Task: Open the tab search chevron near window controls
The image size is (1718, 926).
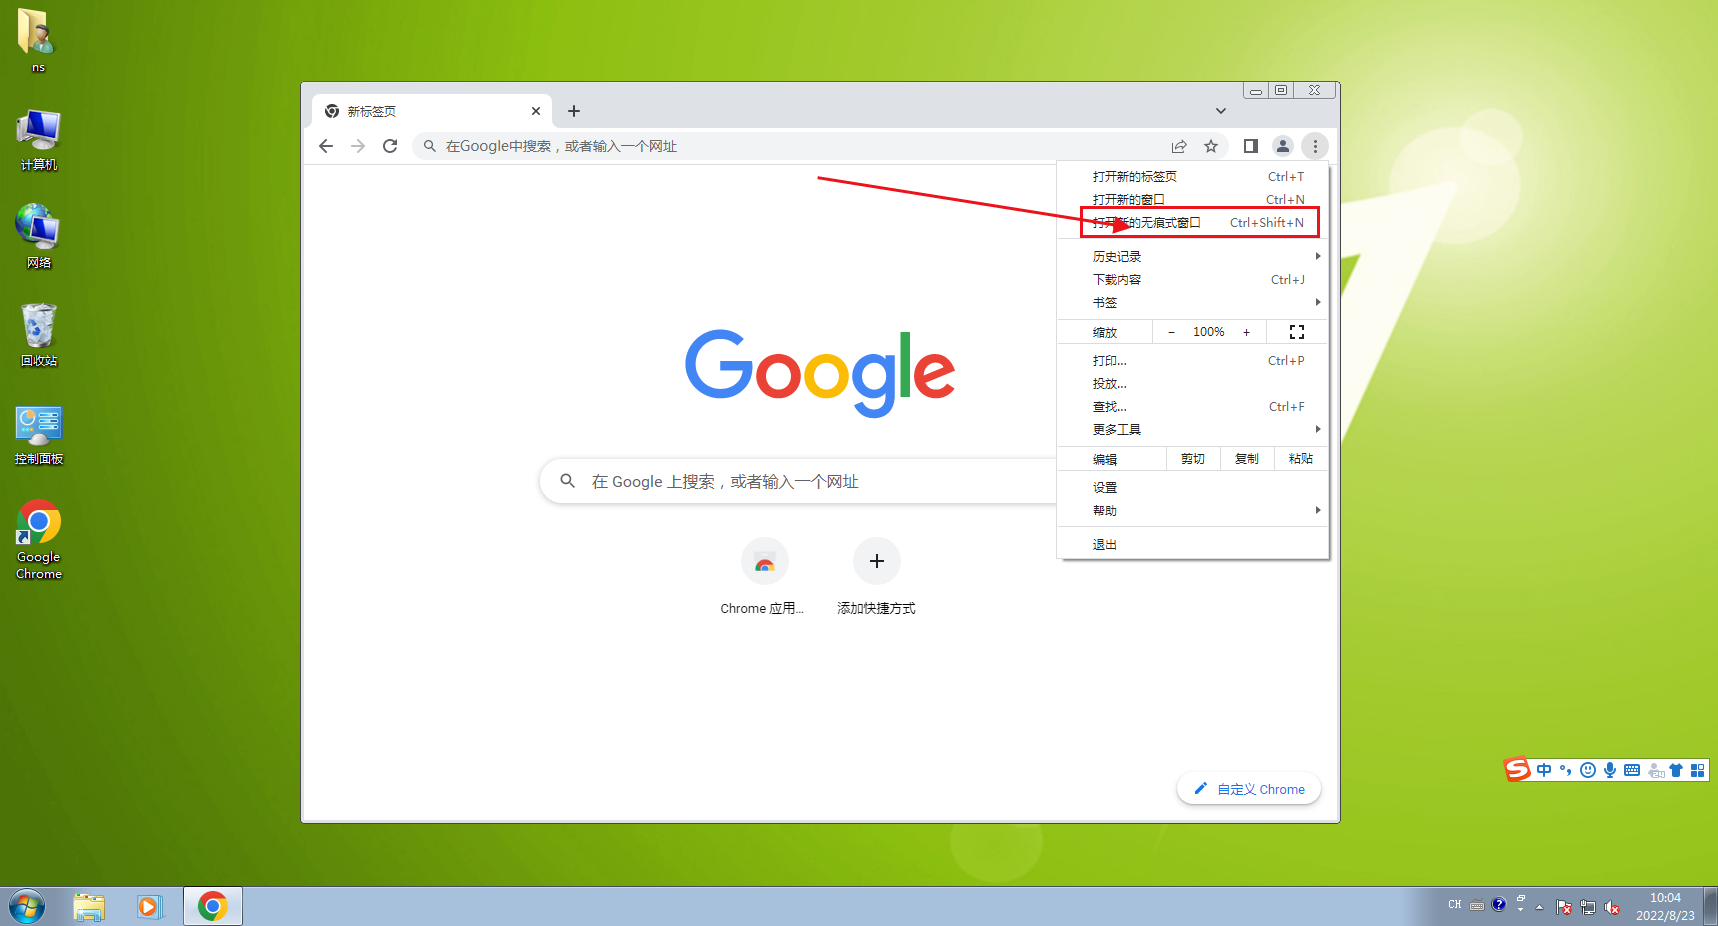Action: (x=1220, y=111)
